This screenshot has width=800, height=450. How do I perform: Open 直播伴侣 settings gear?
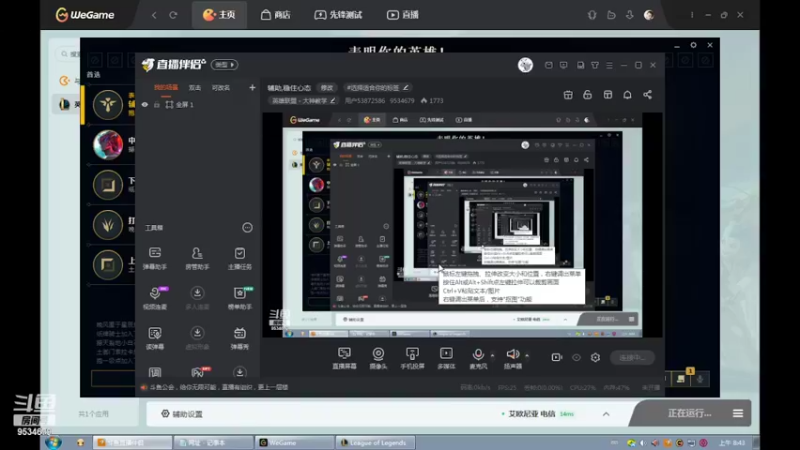coord(595,358)
